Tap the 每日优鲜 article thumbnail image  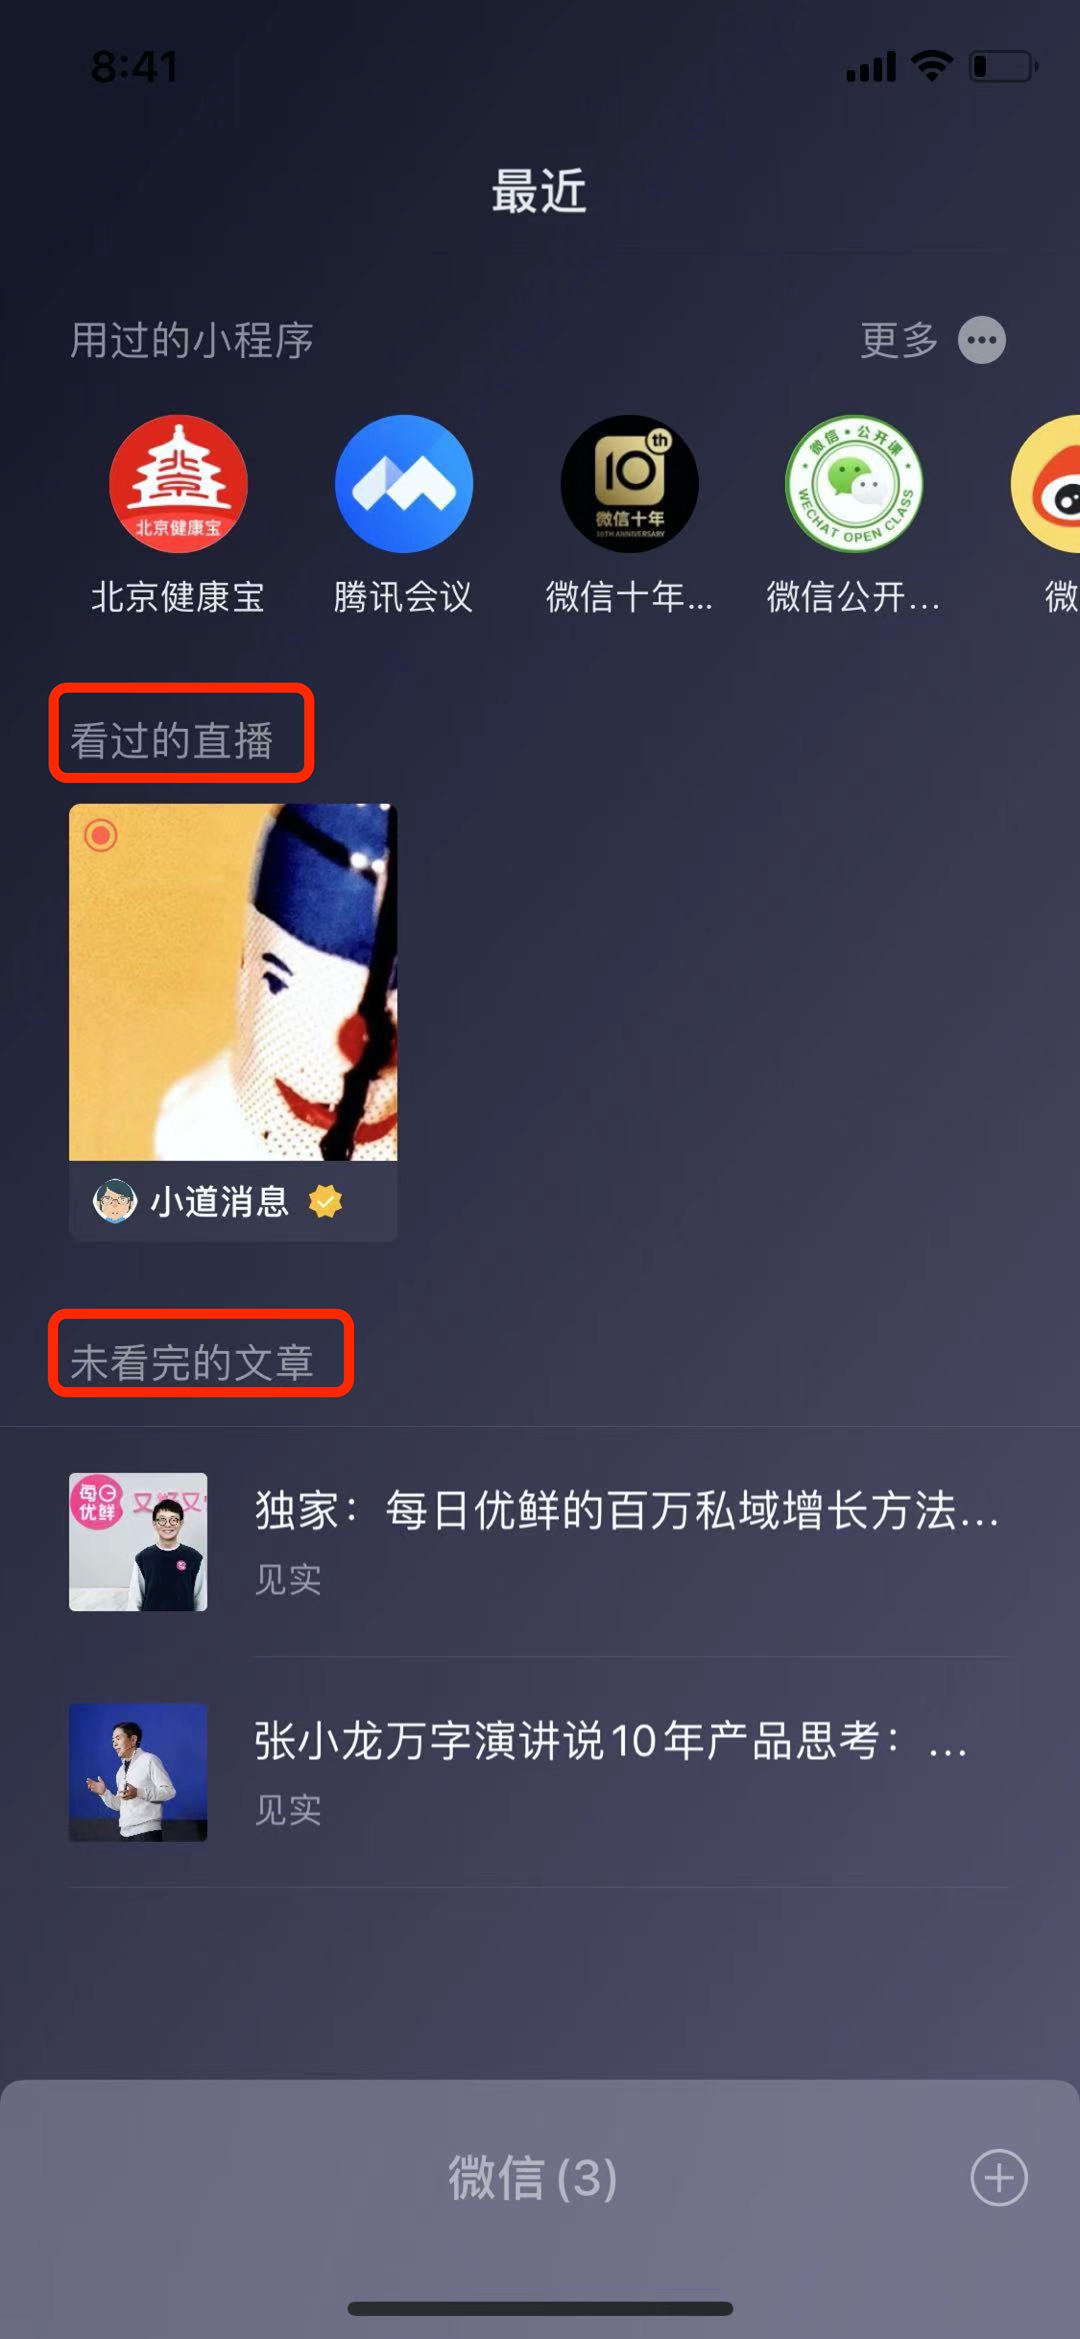[138, 1541]
